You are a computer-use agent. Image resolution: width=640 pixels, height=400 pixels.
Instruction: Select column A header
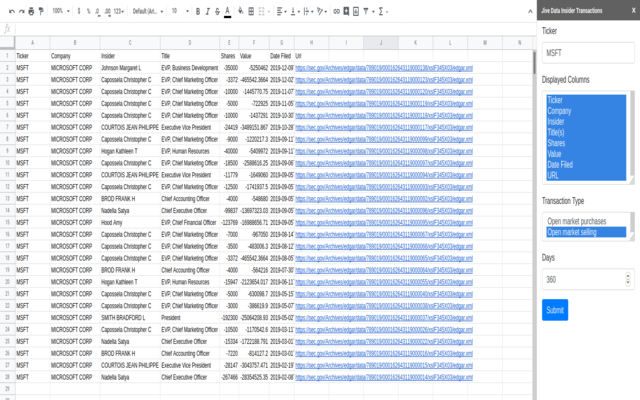[x=33, y=42]
